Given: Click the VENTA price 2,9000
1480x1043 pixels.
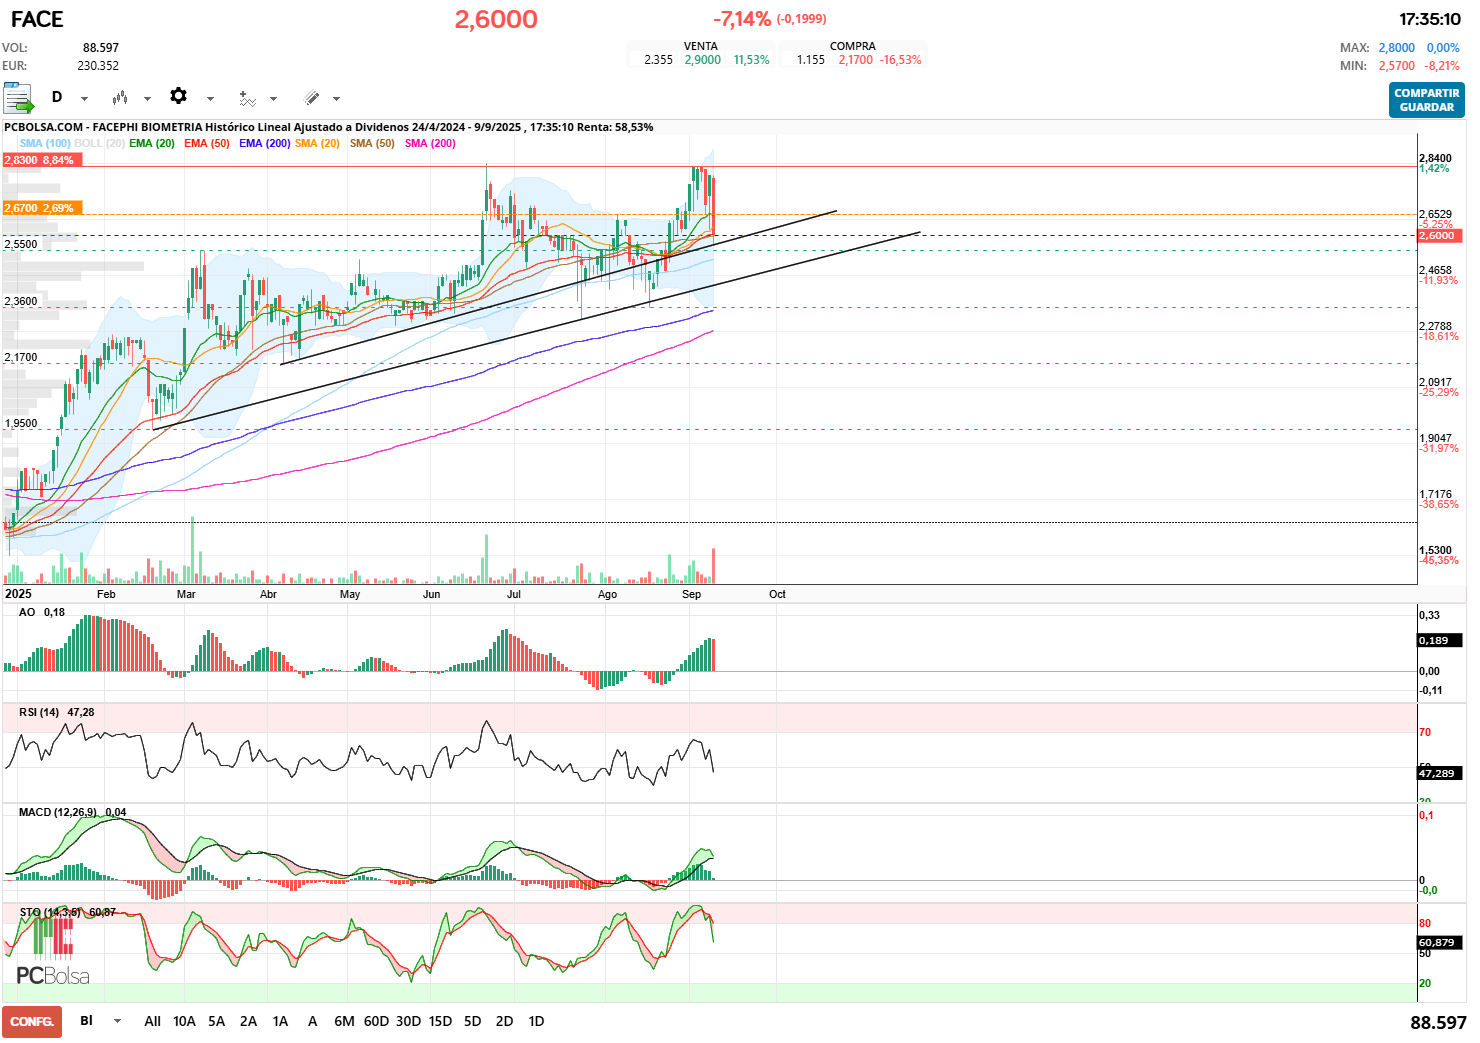Looking at the screenshot, I should pyautogui.click(x=702, y=60).
